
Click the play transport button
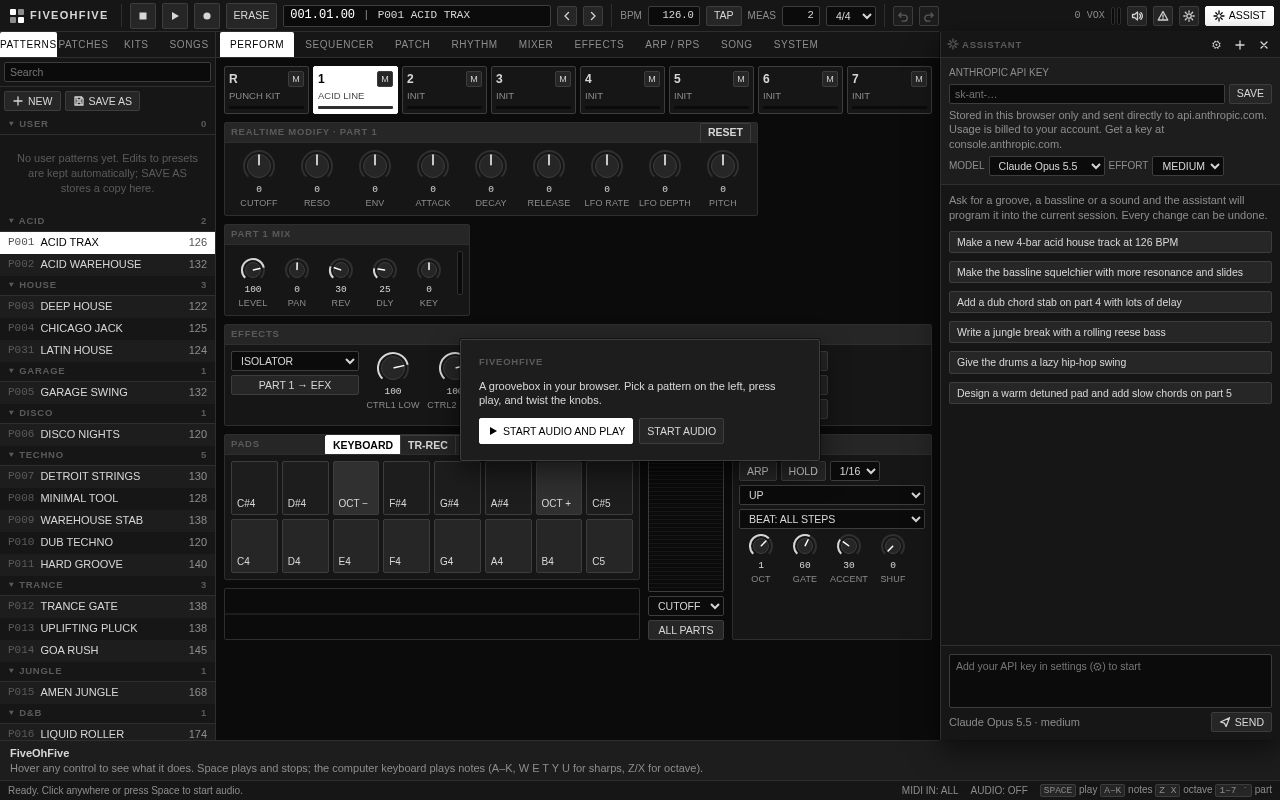(175, 16)
